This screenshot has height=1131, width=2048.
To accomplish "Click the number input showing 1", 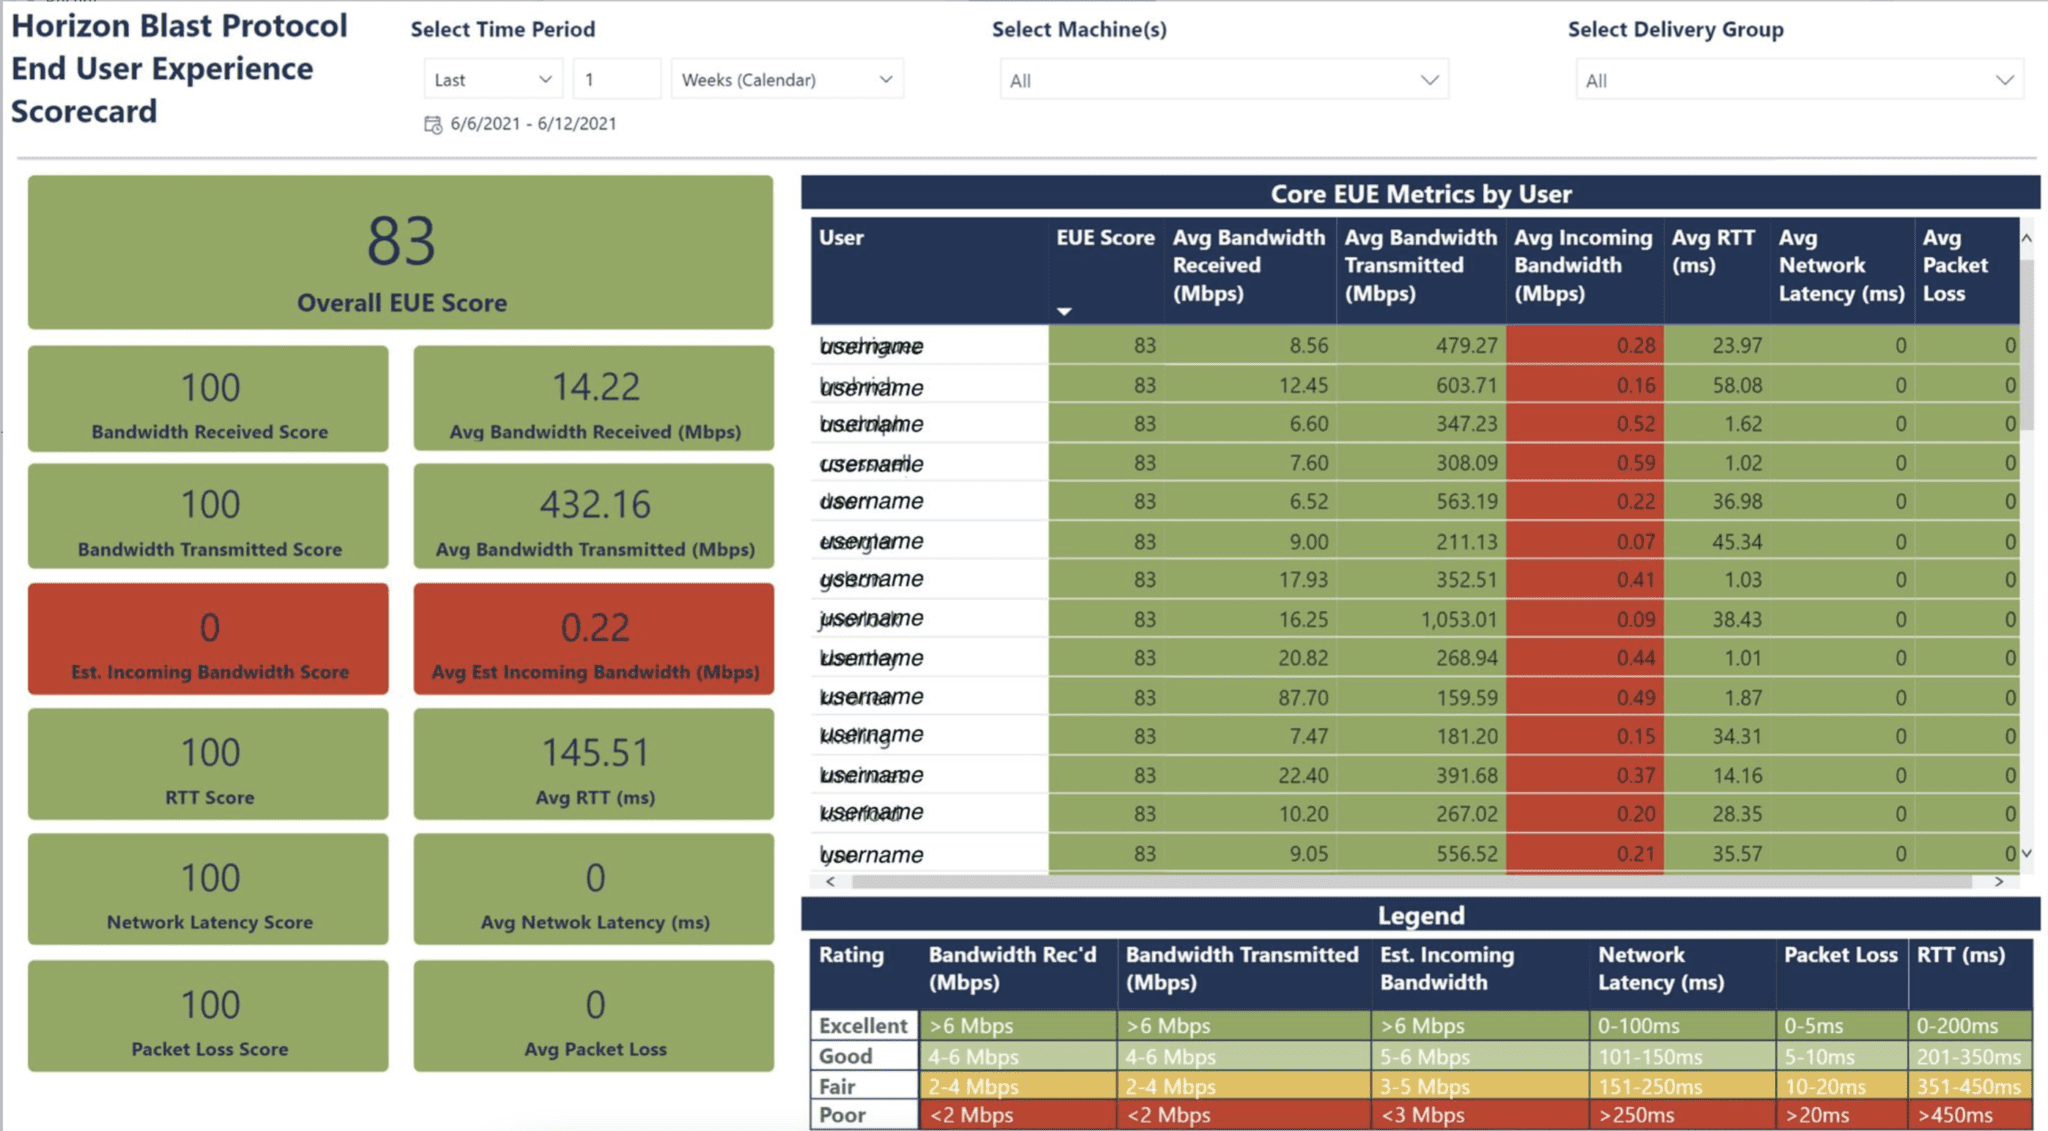I will 616,78.
